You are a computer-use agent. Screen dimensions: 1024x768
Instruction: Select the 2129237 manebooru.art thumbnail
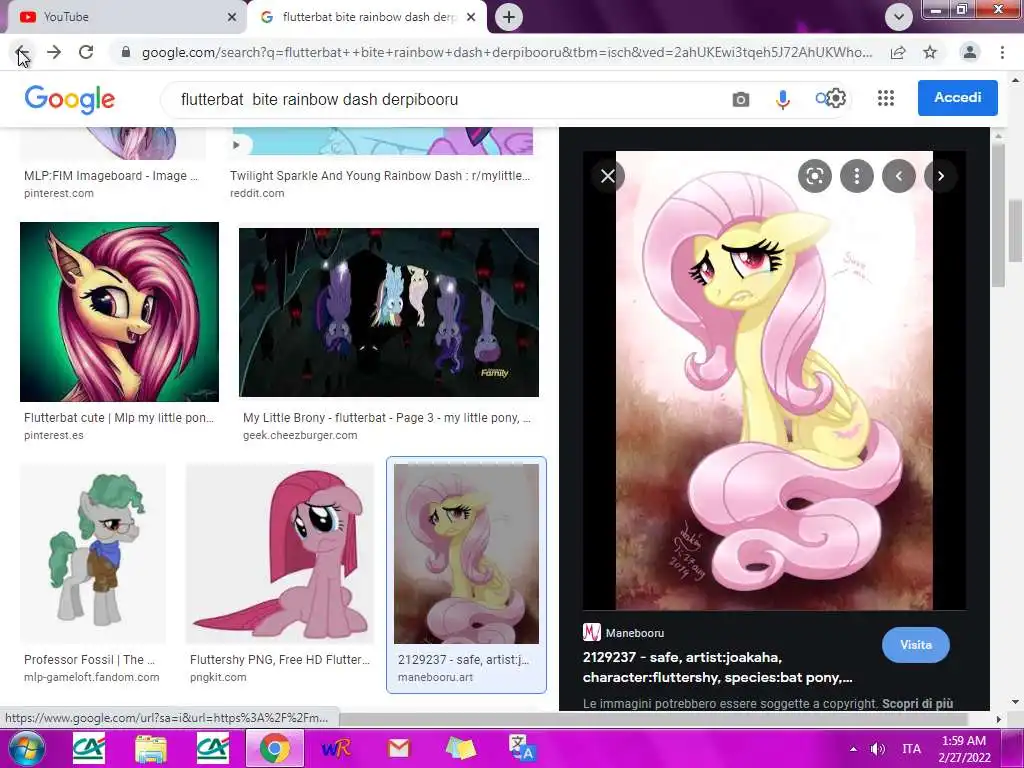(x=466, y=554)
